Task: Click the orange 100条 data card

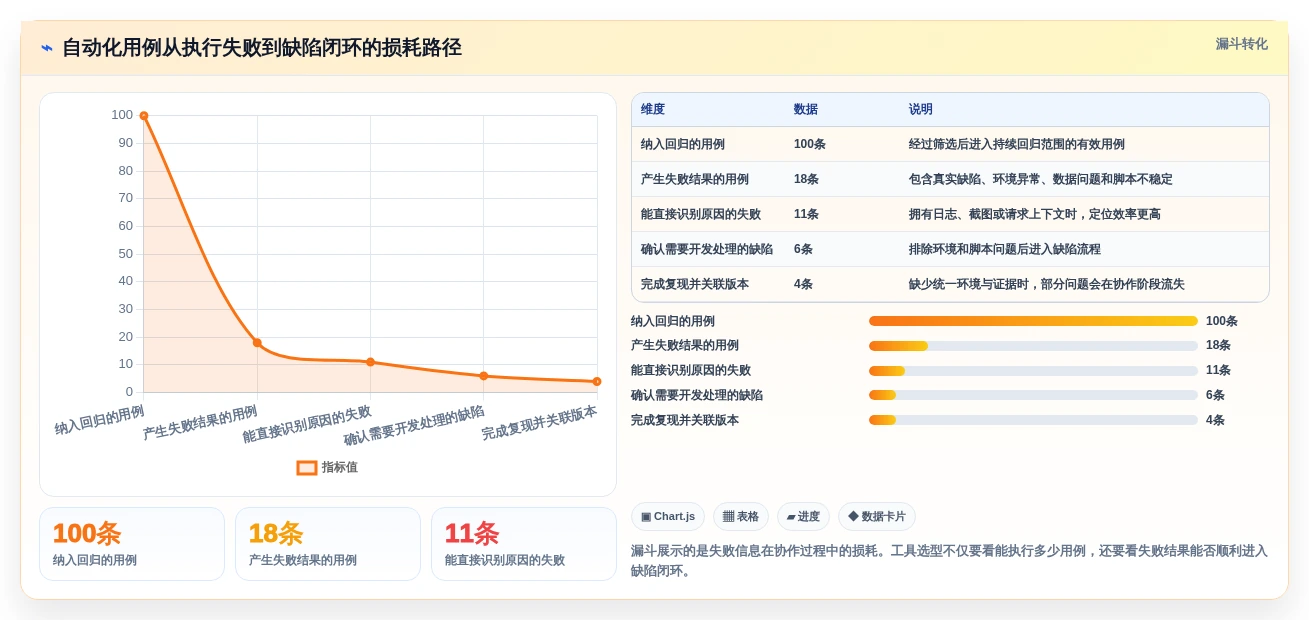Action: [132, 544]
